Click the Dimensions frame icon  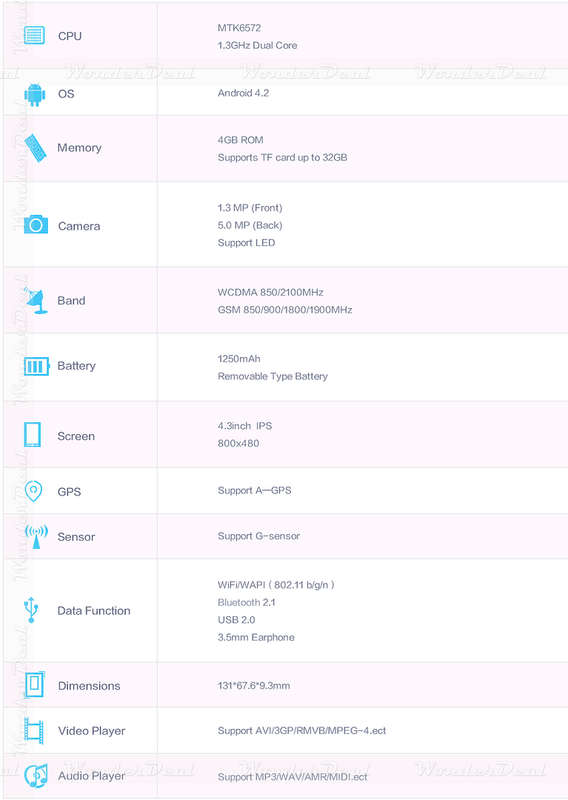pyautogui.click(x=34, y=683)
